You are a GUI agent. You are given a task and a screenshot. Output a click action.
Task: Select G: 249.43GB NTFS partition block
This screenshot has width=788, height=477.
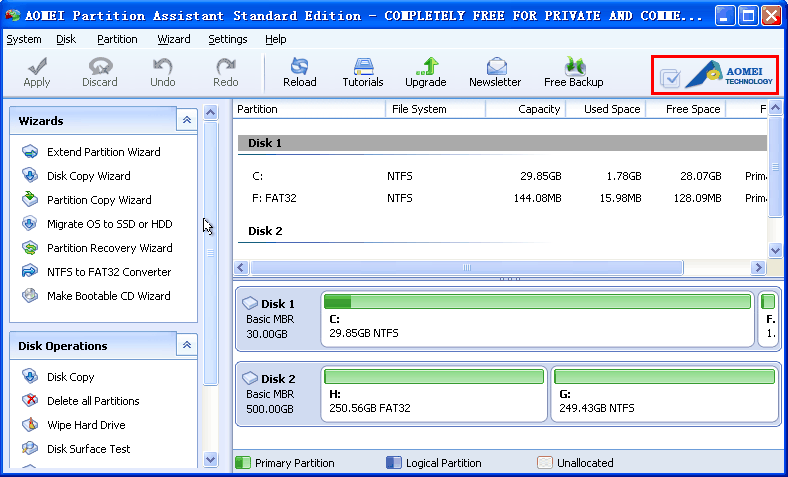click(x=665, y=394)
